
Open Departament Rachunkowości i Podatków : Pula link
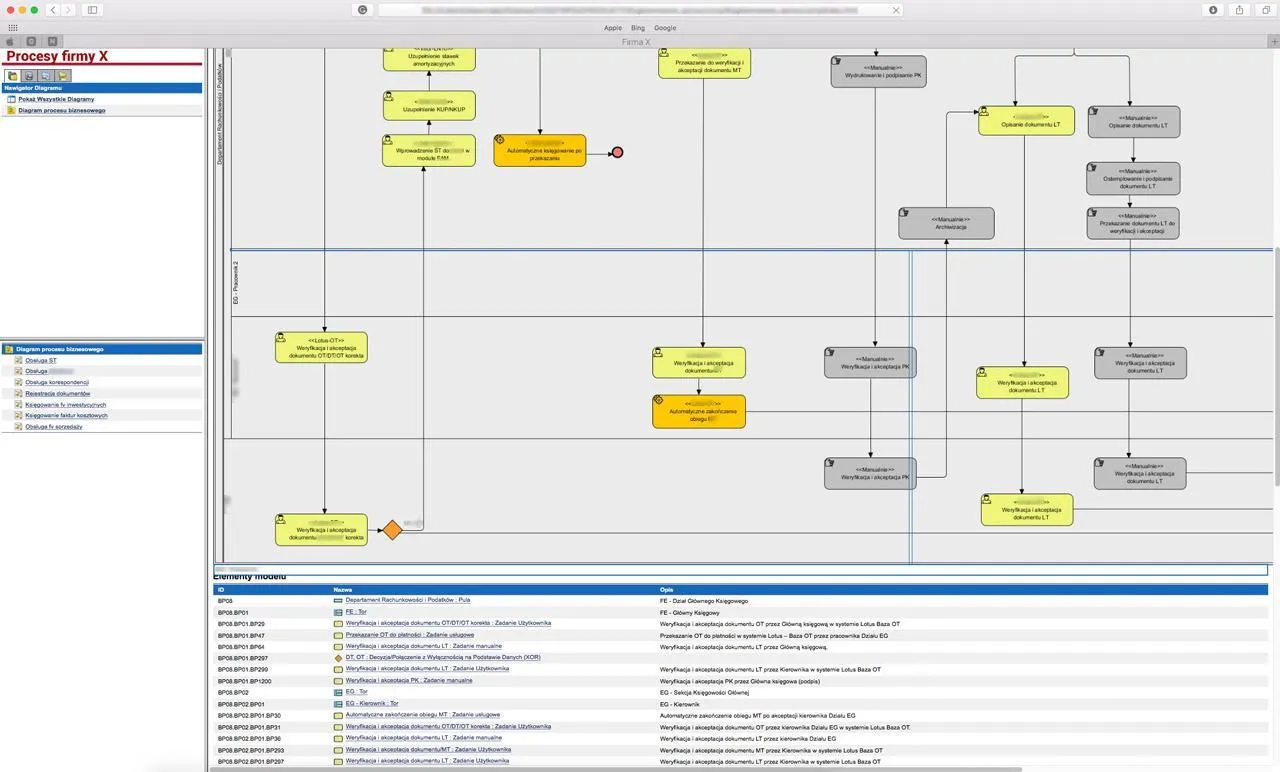[x=408, y=600]
